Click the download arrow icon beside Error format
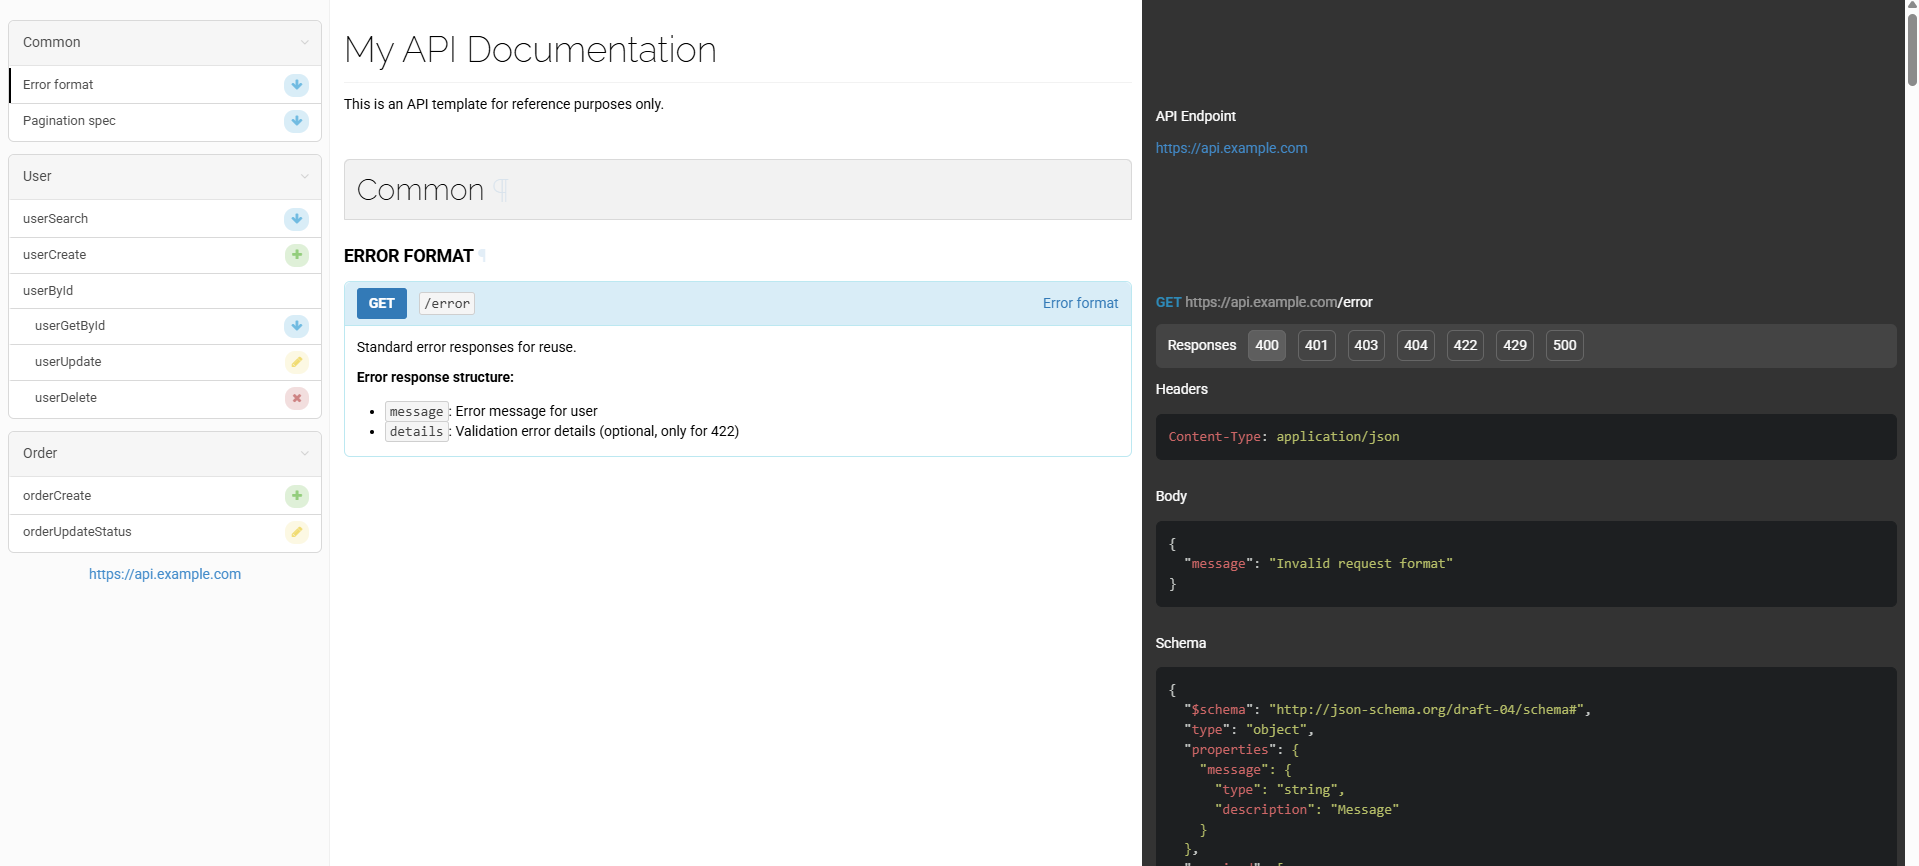The width and height of the screenshot is (1919, 866). coord(296,85)
